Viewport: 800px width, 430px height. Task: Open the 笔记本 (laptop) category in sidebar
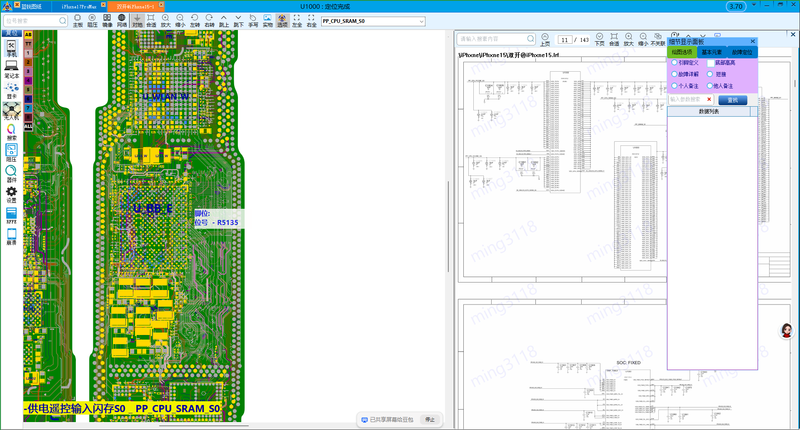pyautogui.click(x=11, y=67)
